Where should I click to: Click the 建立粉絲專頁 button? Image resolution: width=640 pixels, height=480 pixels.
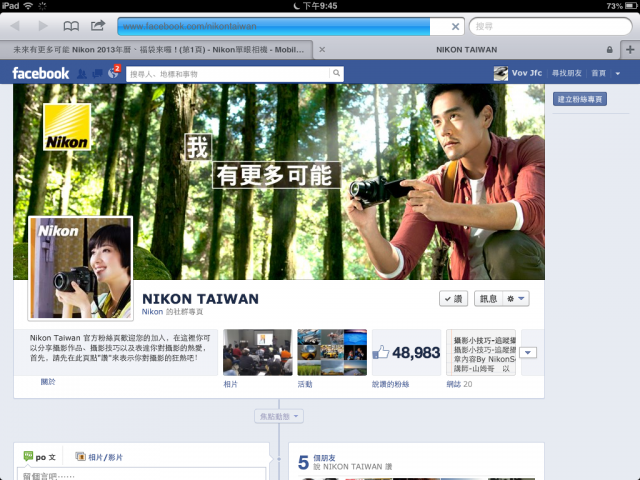pos(580,99)
